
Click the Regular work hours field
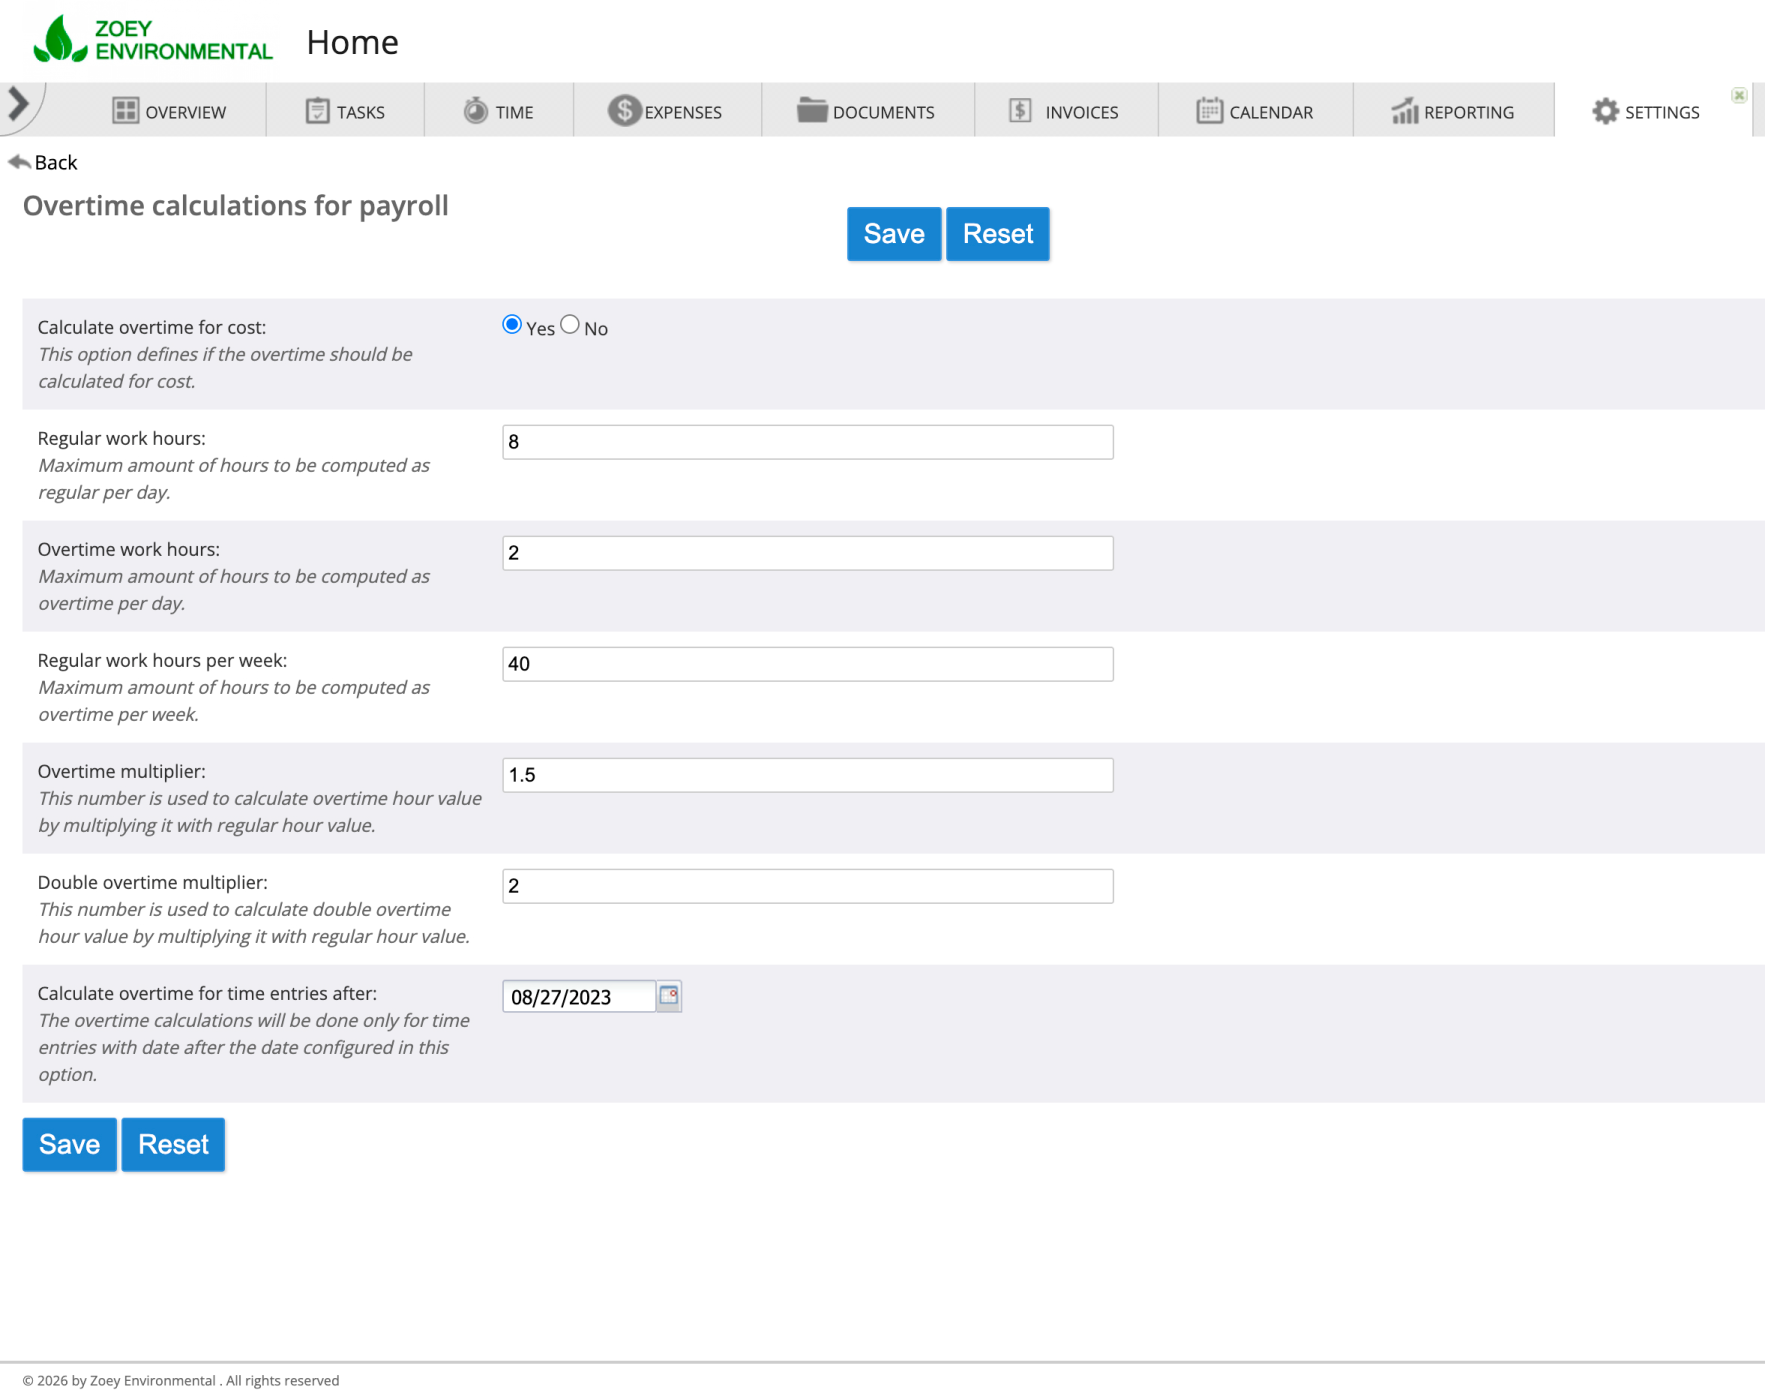807,442
